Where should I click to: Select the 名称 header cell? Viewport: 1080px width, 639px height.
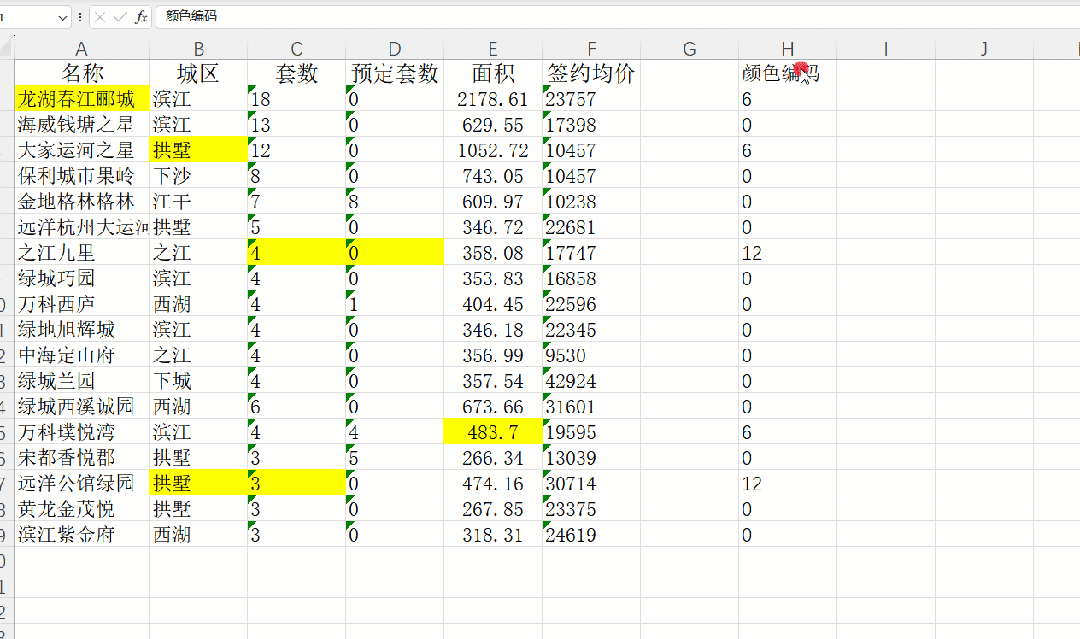click(x=82, y=73)
